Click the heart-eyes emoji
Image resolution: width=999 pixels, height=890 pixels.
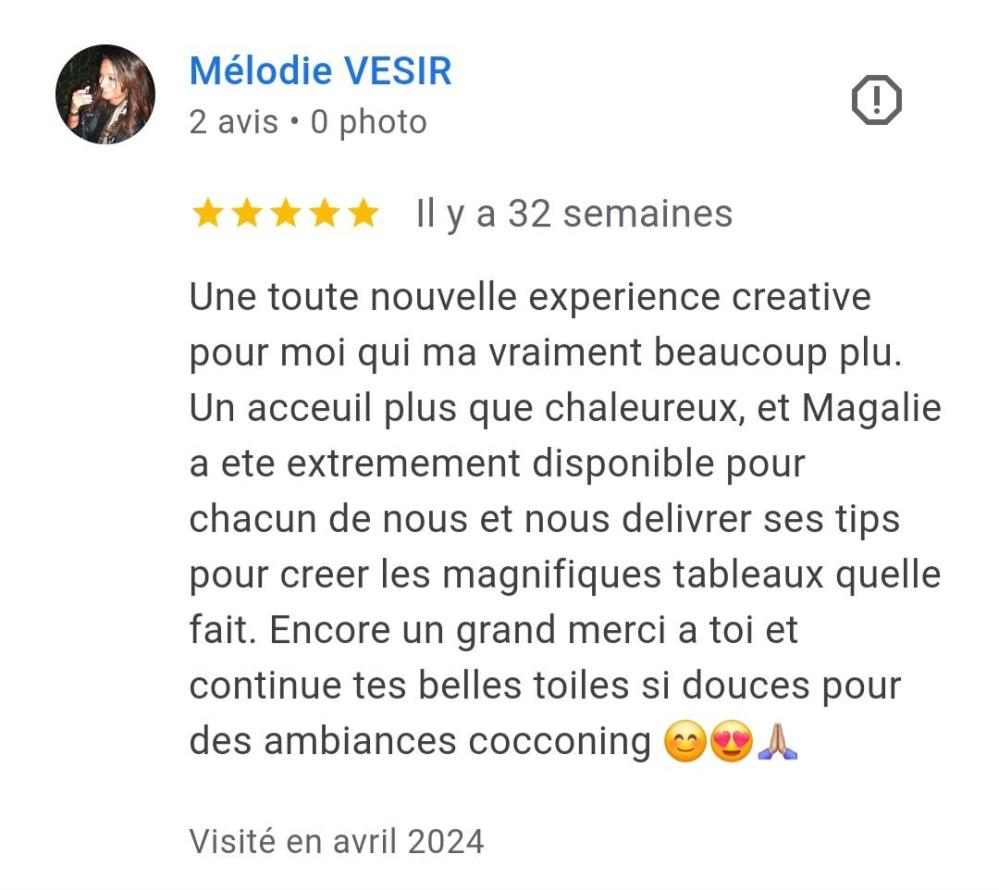click(x=731, y=742)
